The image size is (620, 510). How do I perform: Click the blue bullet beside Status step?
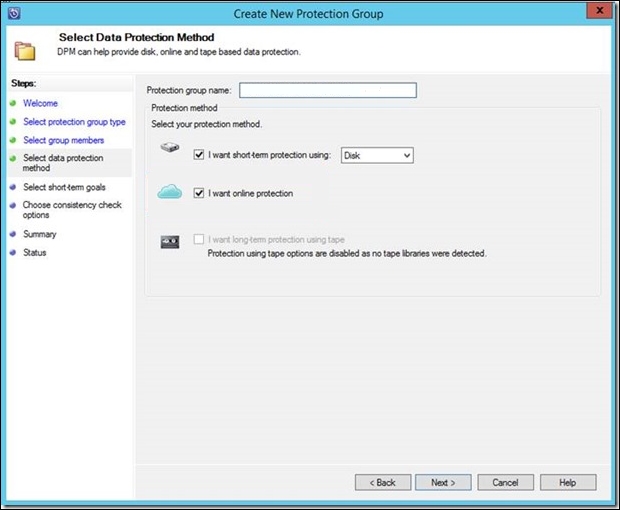pos(12,253)
